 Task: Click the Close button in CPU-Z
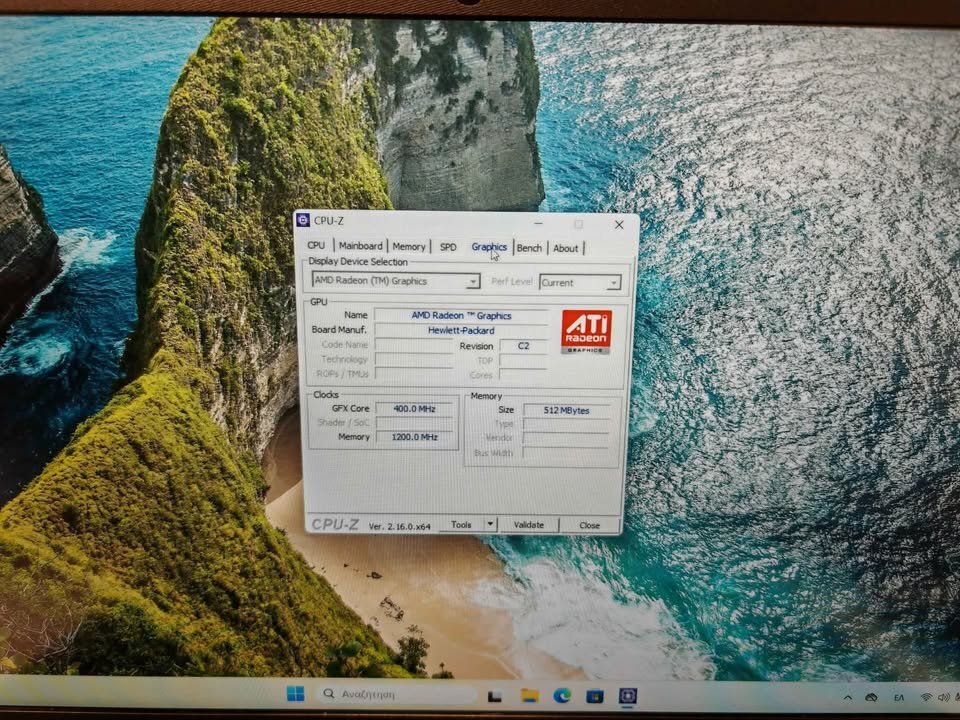[589, 525]
